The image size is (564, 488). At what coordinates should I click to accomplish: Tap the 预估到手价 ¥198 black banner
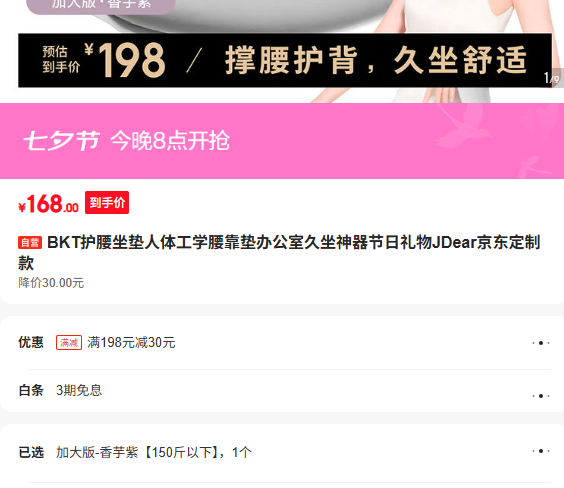[285, 60]
